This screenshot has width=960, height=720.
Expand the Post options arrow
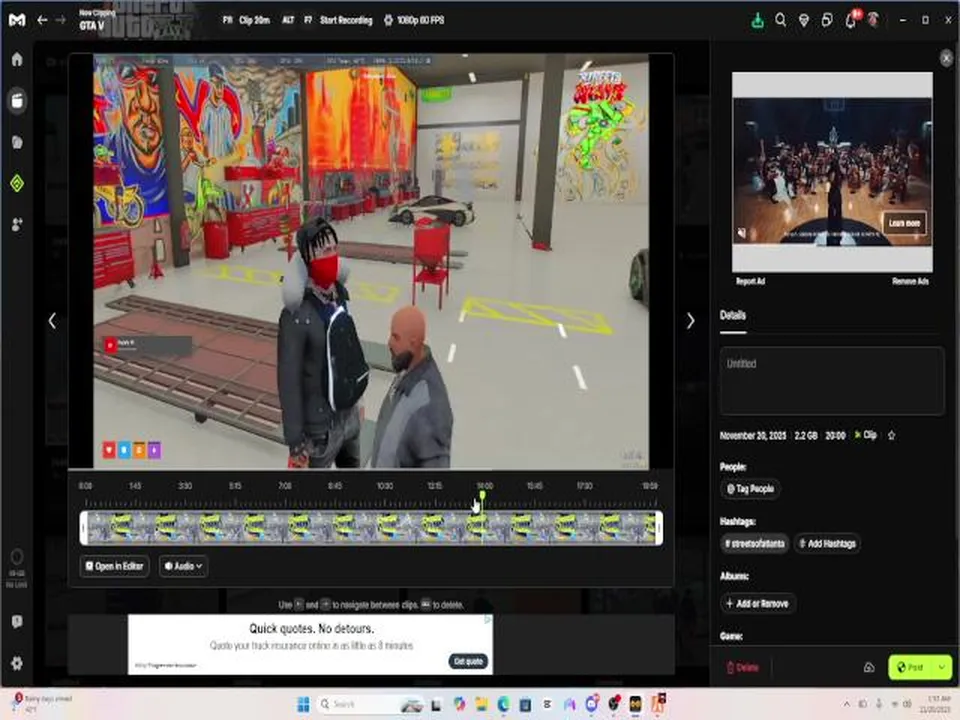(942, 667)
